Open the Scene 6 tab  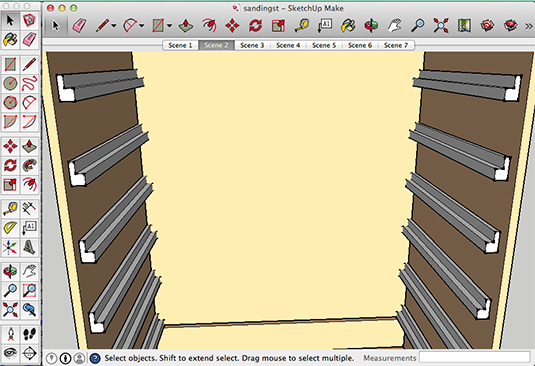point(360,45)
